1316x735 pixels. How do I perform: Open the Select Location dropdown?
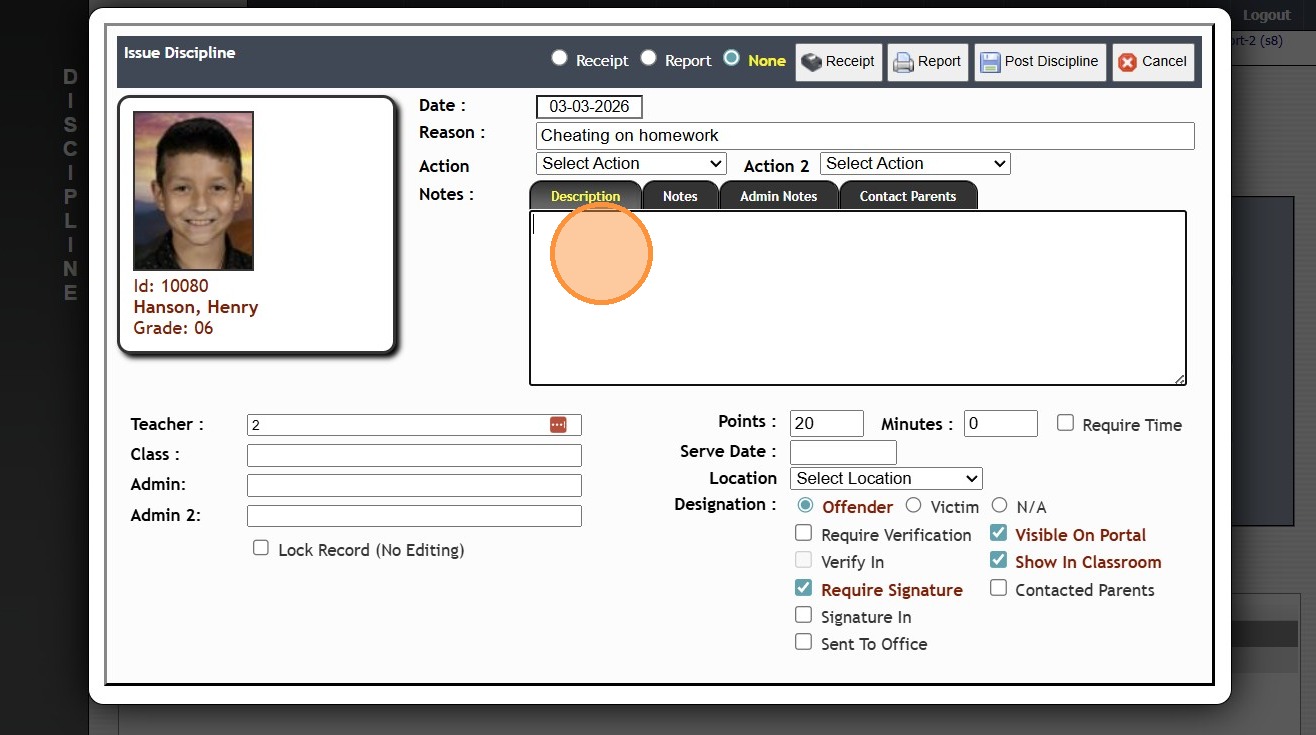[x=885, y=479]
